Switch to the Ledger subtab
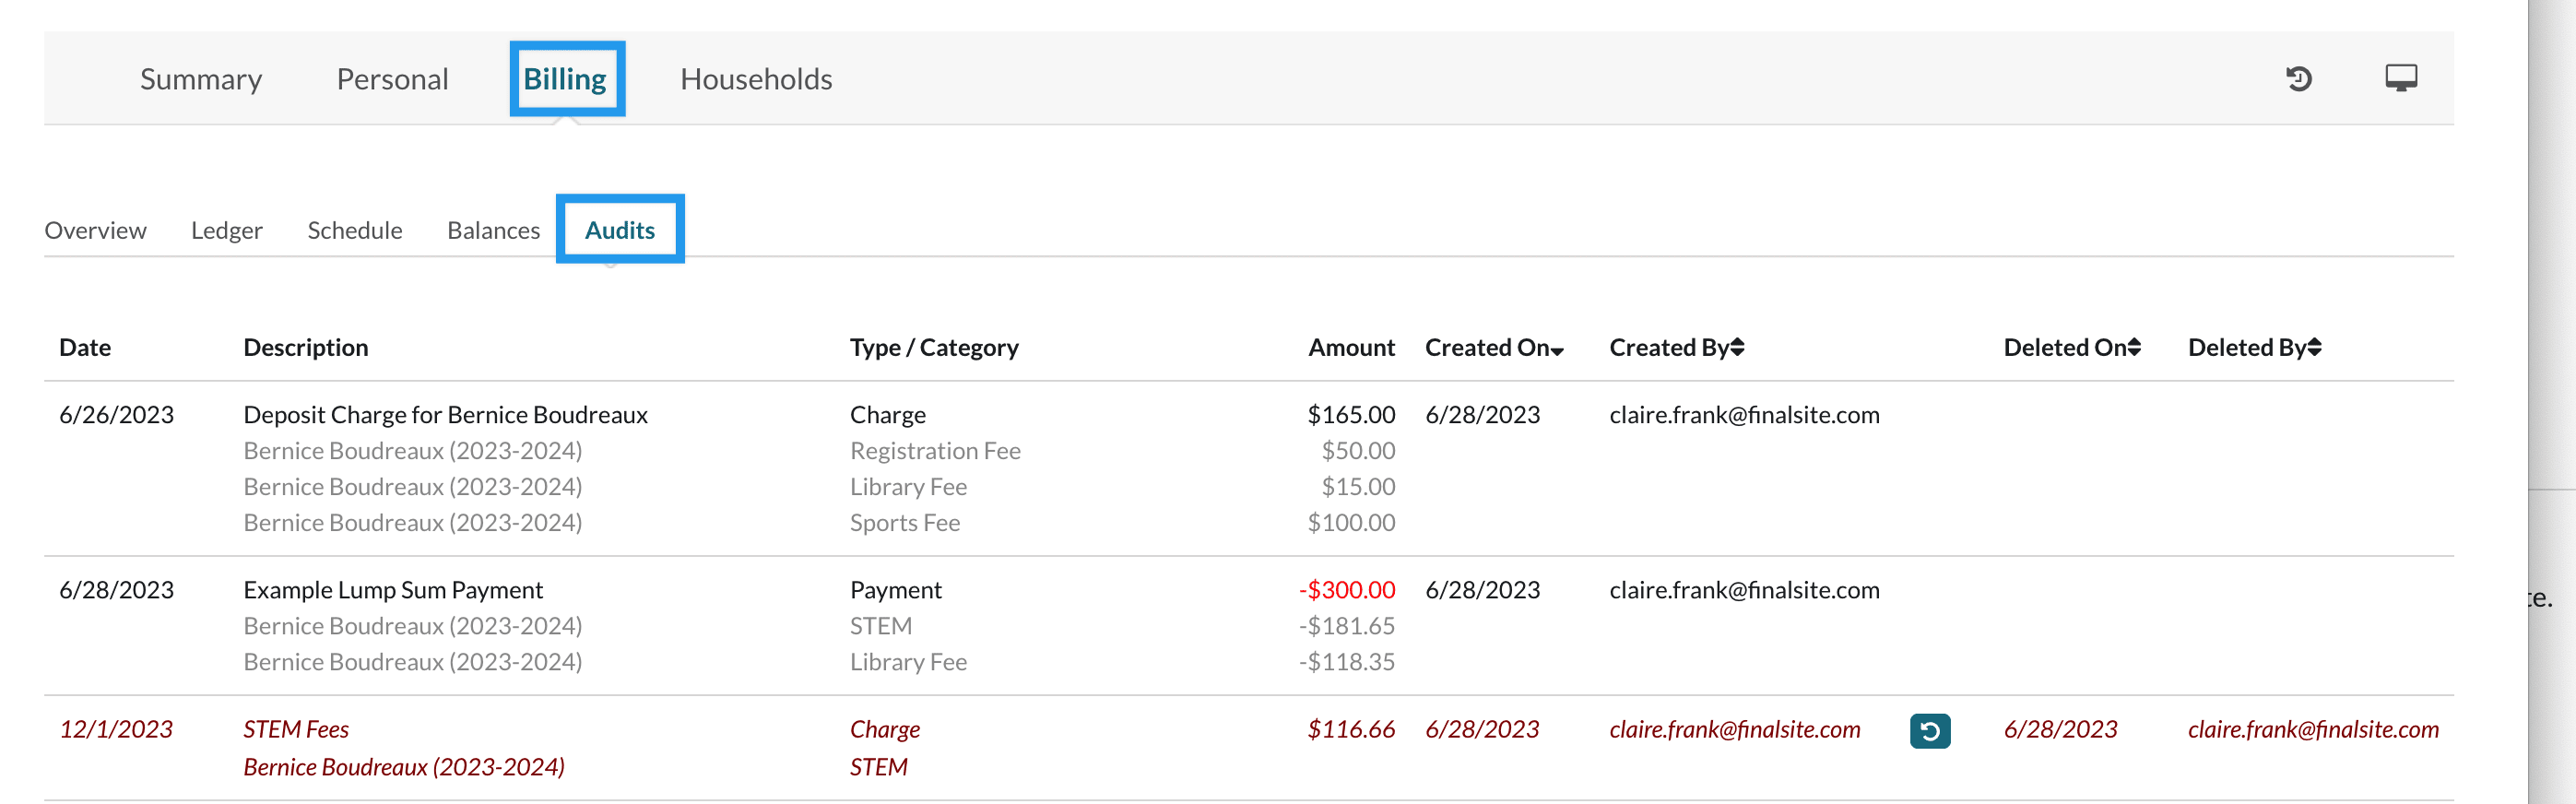2576x804 pixels. point(226,231)
